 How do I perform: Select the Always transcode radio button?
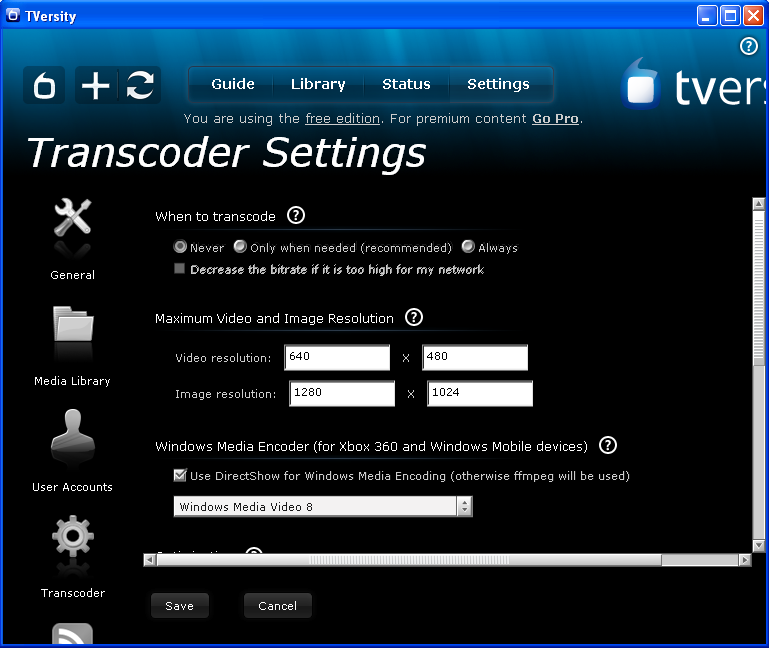point(468,247)
